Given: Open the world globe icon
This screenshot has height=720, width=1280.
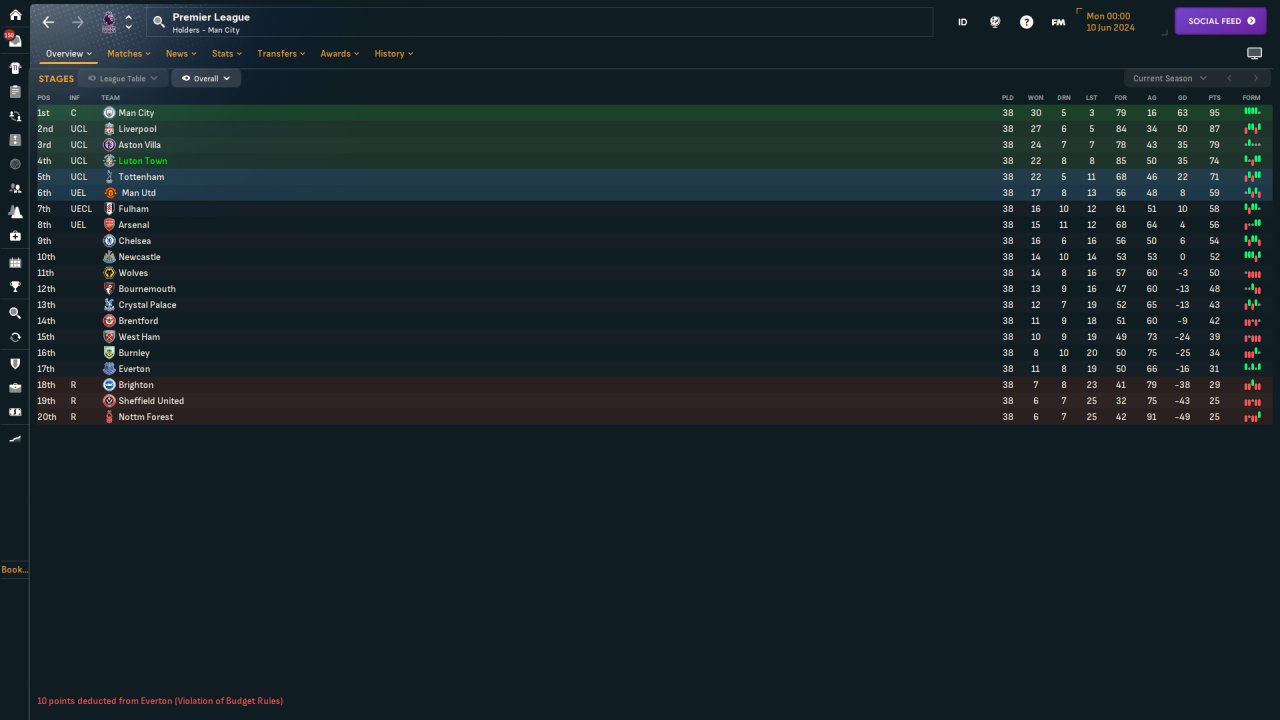Looking at the screenshot, I should tap(995, 22).
